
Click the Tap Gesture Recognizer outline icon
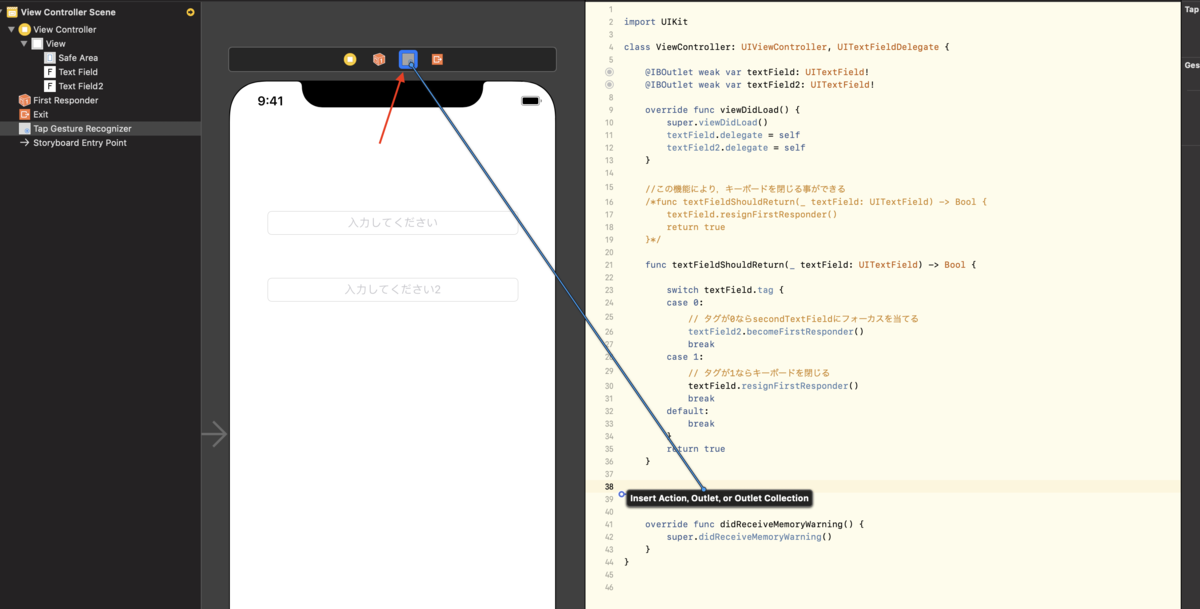pyautogui.click(x=25, y=128)
